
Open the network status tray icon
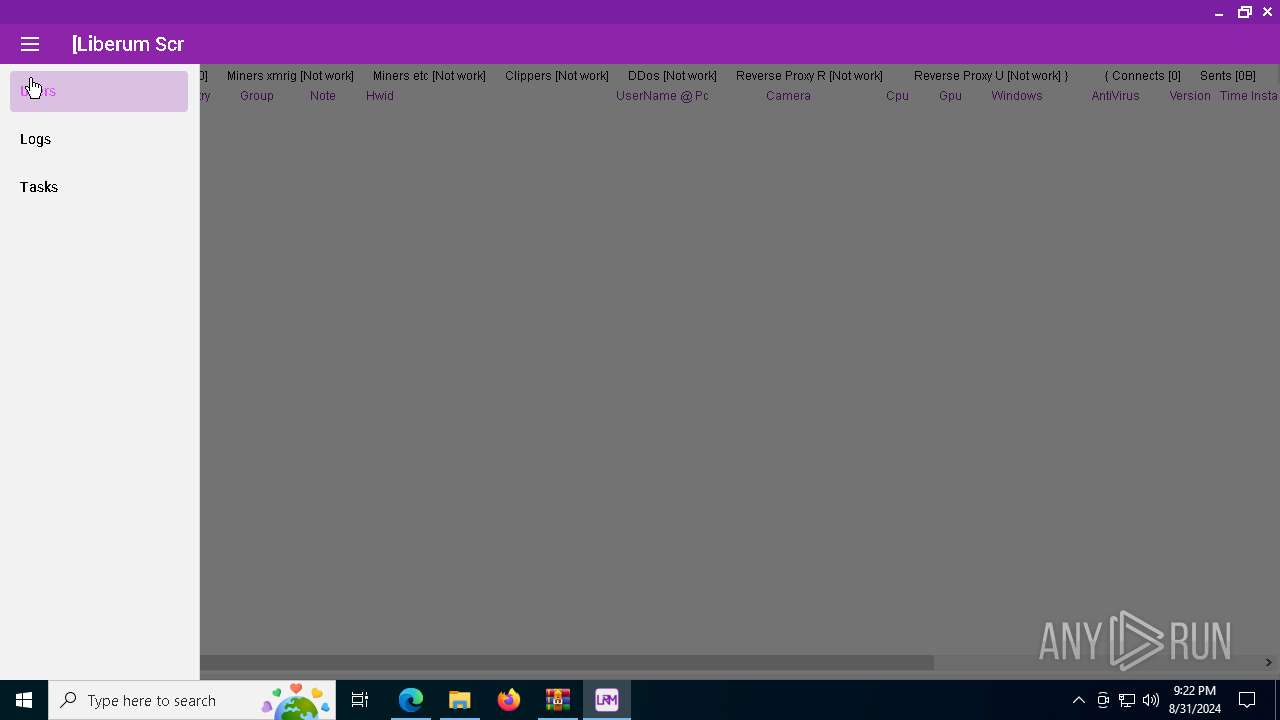click(x=1127, y=700)
